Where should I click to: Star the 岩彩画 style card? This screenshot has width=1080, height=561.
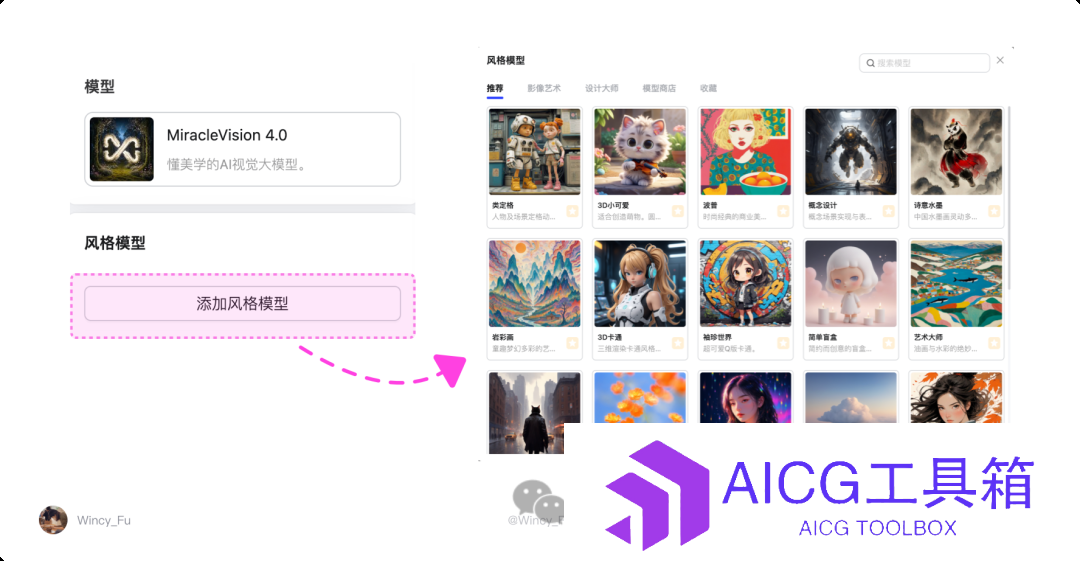pyautogui.click(x=572, y=343)
